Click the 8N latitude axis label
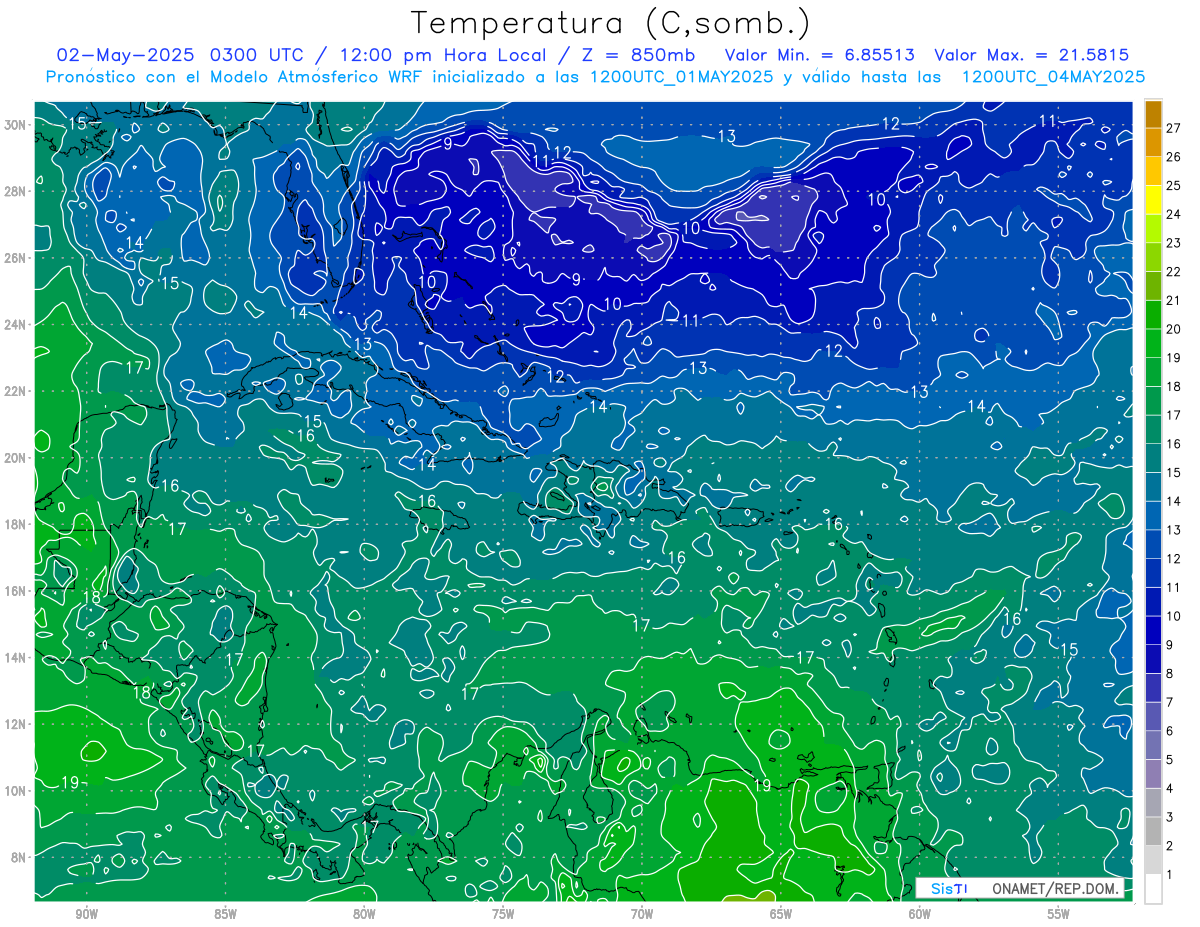The height and width of the screenshot is (927, 1200). [x=20, y=857]
